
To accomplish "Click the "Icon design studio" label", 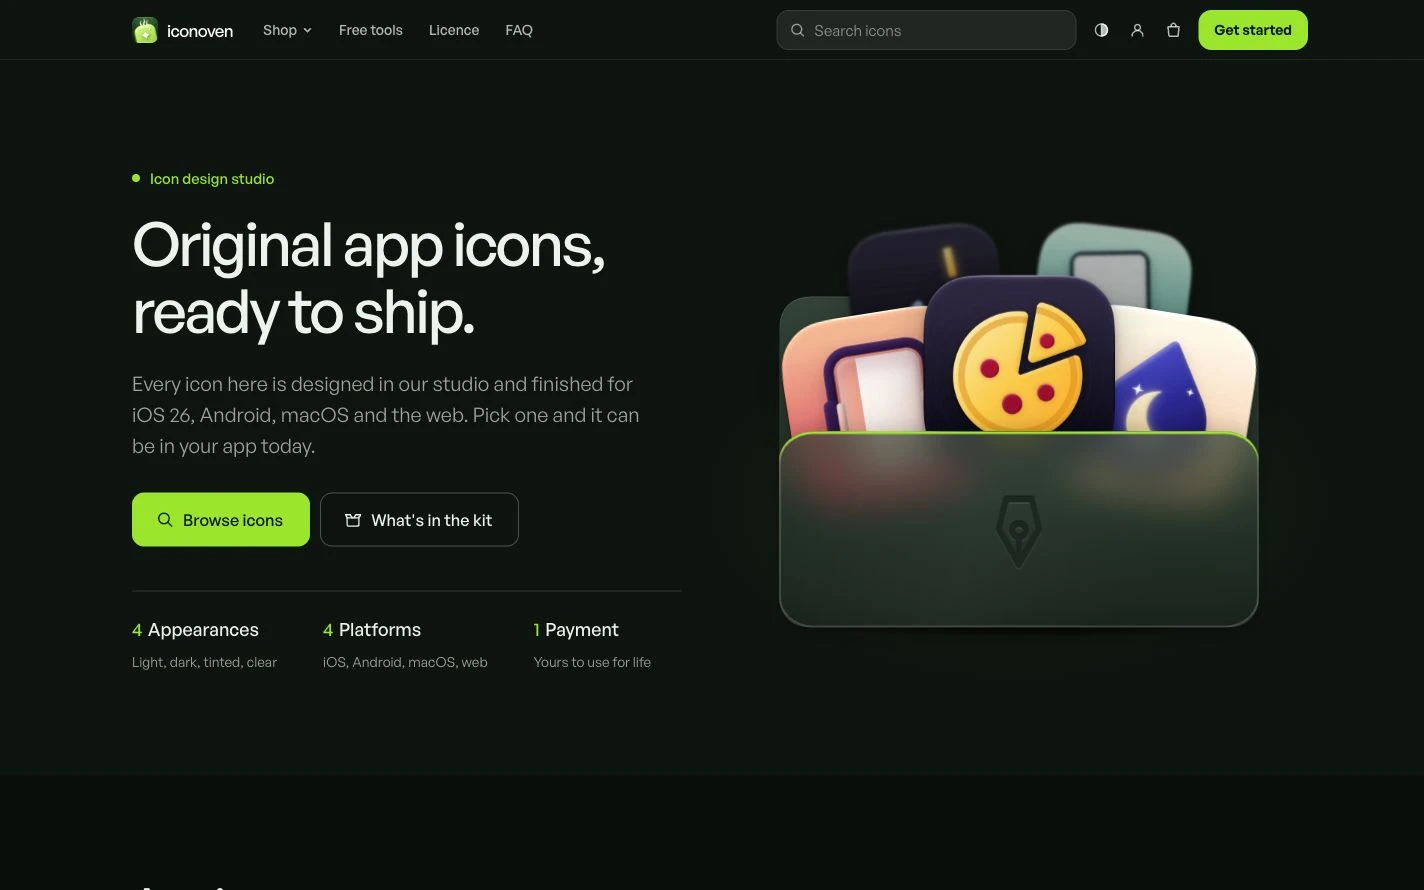I will [212, 179].
